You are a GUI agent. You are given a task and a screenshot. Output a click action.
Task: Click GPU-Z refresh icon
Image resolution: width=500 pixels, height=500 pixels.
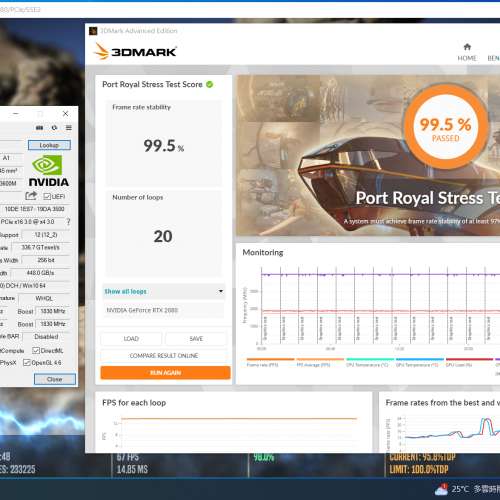coord(54,128)
